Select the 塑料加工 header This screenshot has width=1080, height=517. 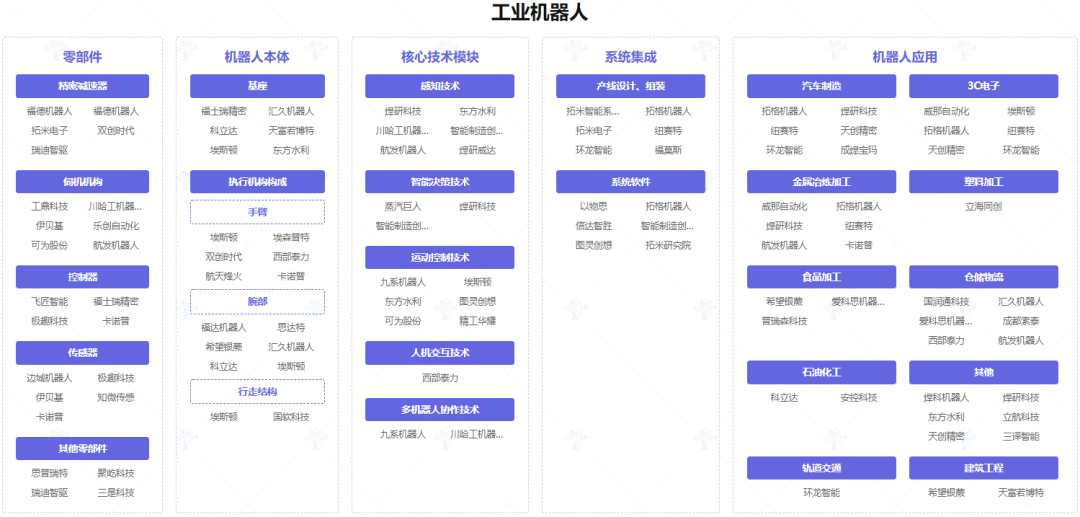coord(984,182)
